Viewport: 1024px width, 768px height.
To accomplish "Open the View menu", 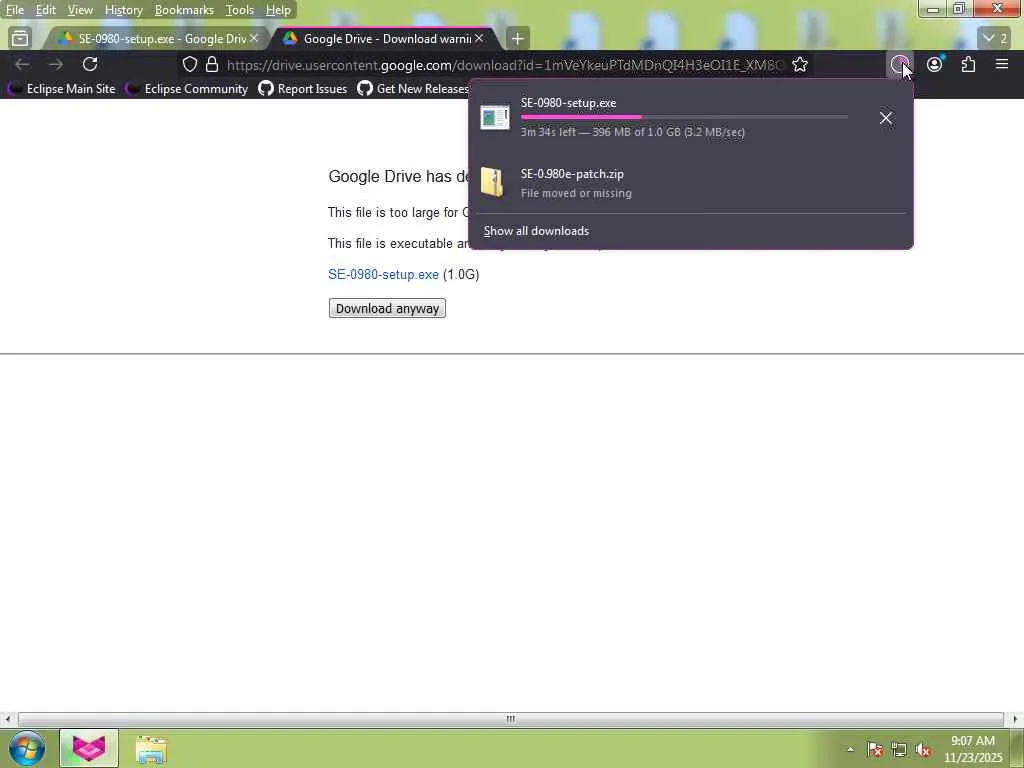I will point(80,10).
